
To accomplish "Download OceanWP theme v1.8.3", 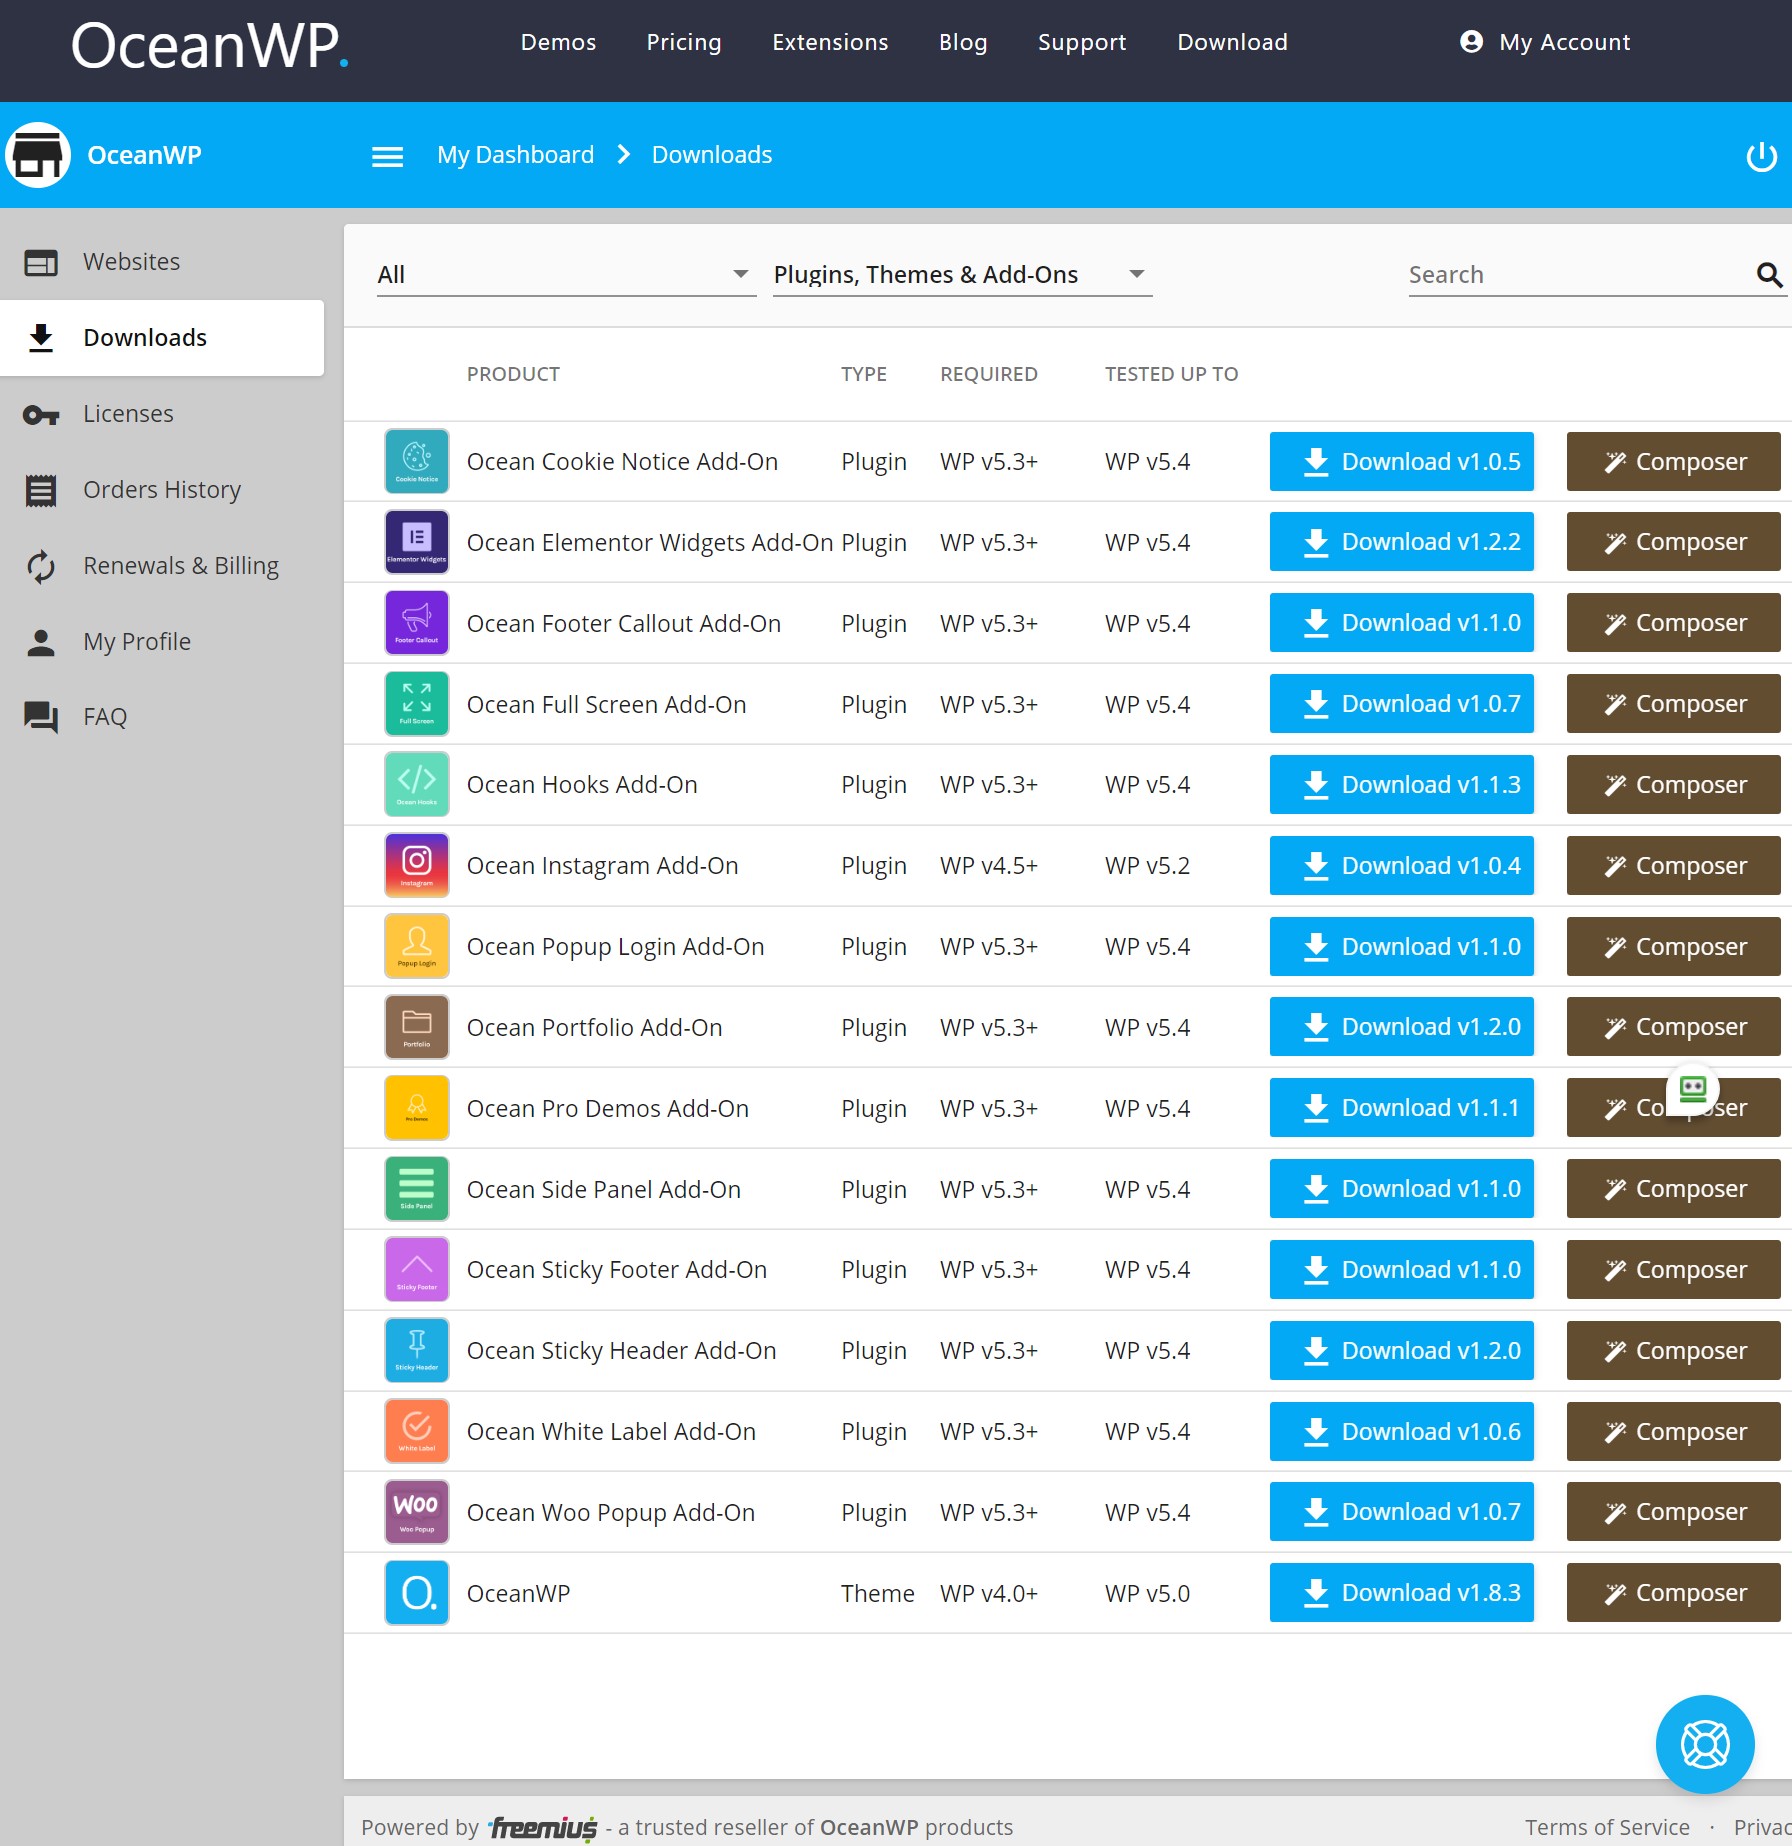I will pyautogui.click(x=1401, y=1592).
